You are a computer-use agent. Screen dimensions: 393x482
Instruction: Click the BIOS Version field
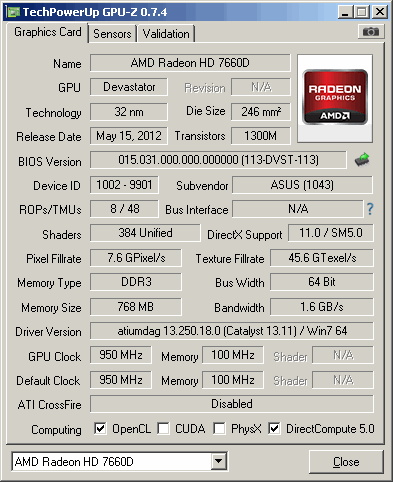pos(218,160)
